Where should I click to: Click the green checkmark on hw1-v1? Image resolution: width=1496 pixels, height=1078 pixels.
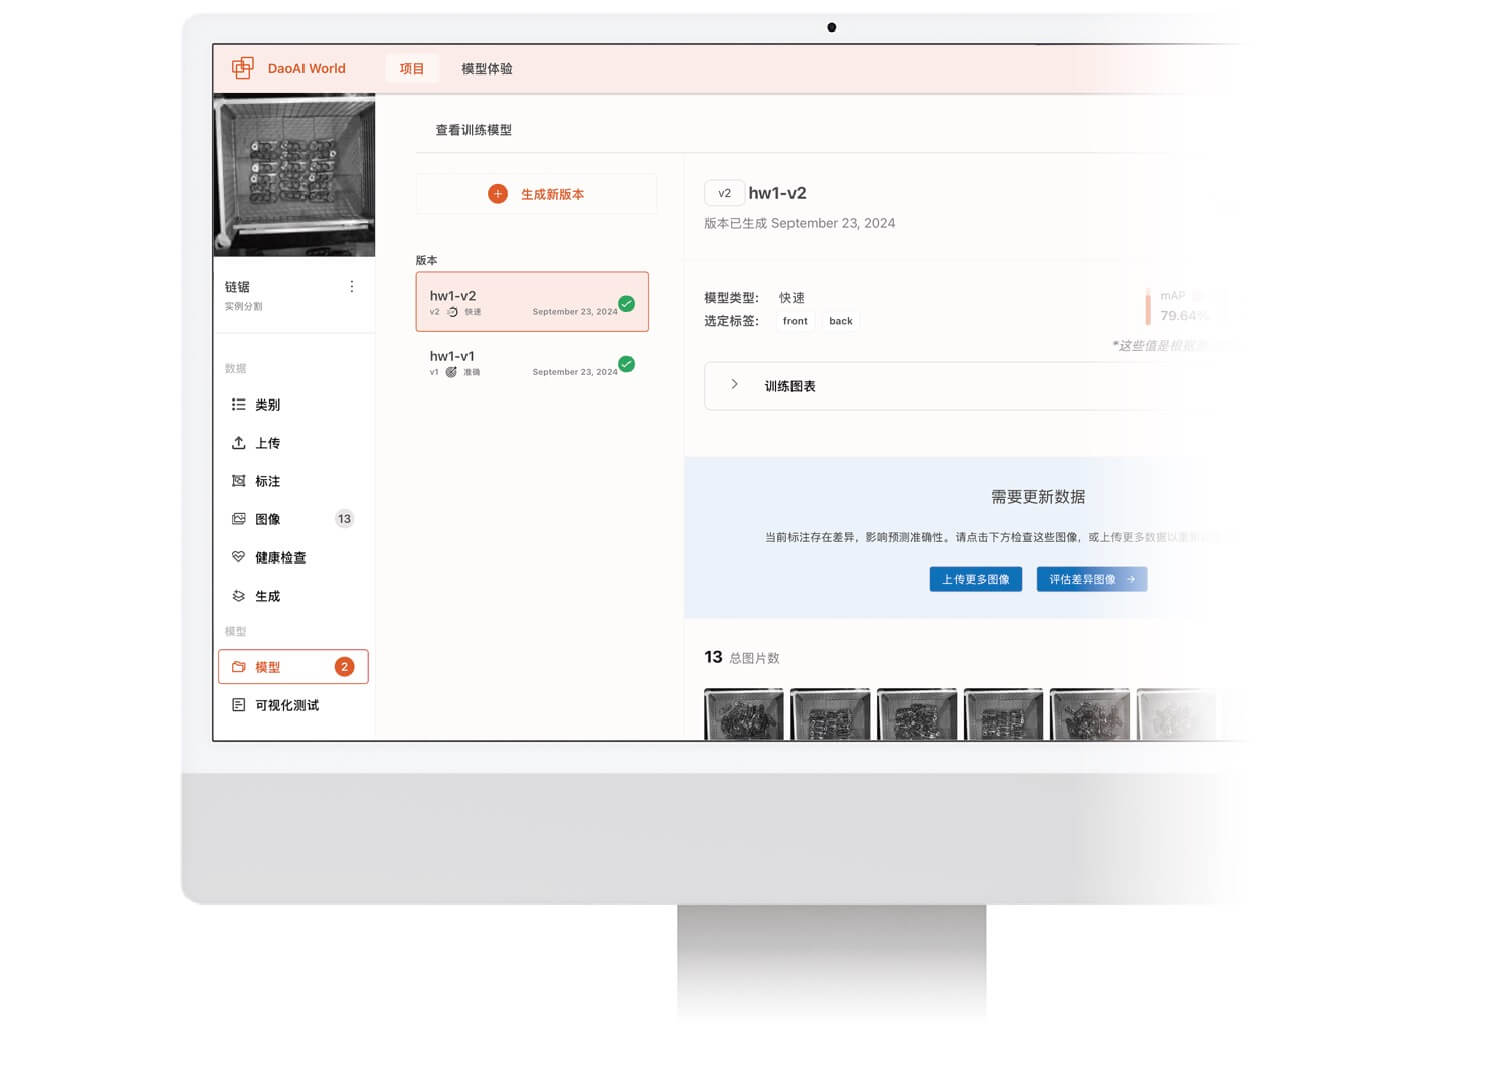point(626,364)
